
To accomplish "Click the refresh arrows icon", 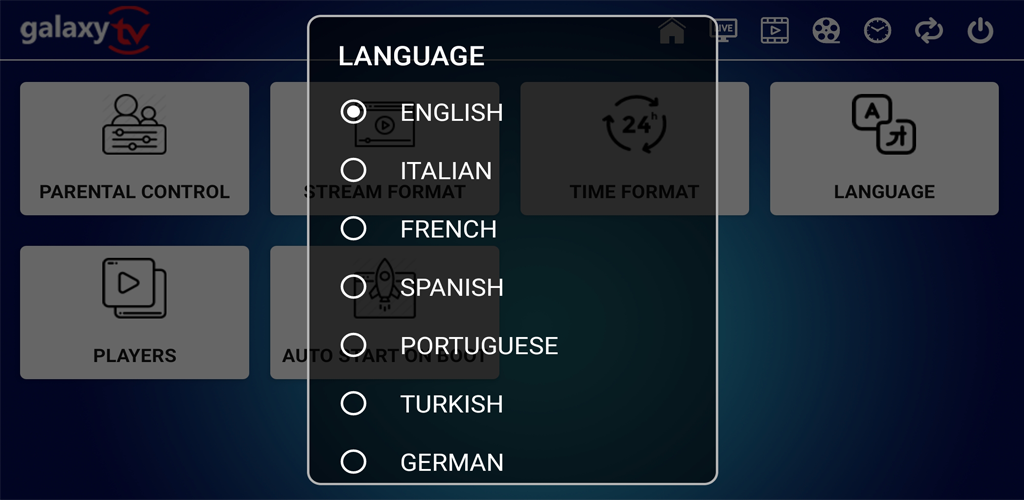I will click(x=929, y=31).
